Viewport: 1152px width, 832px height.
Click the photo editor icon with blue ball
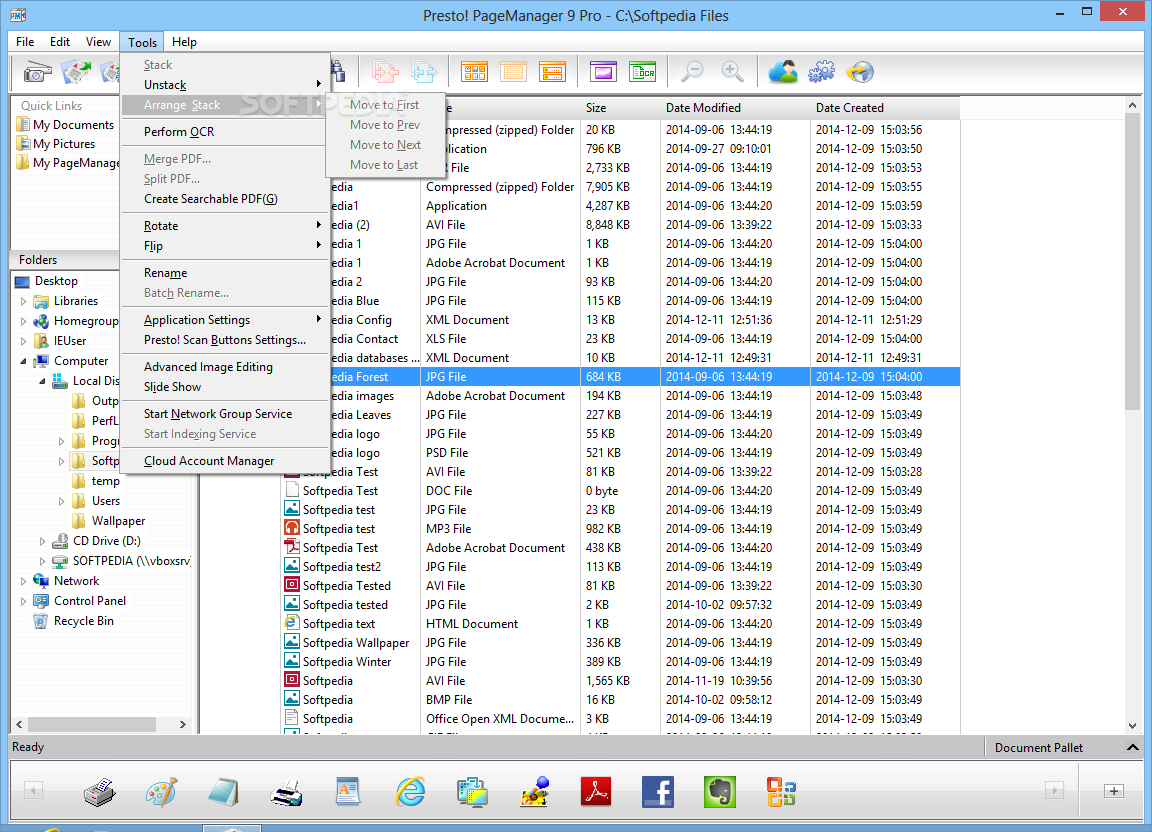[x=534, y=792]
